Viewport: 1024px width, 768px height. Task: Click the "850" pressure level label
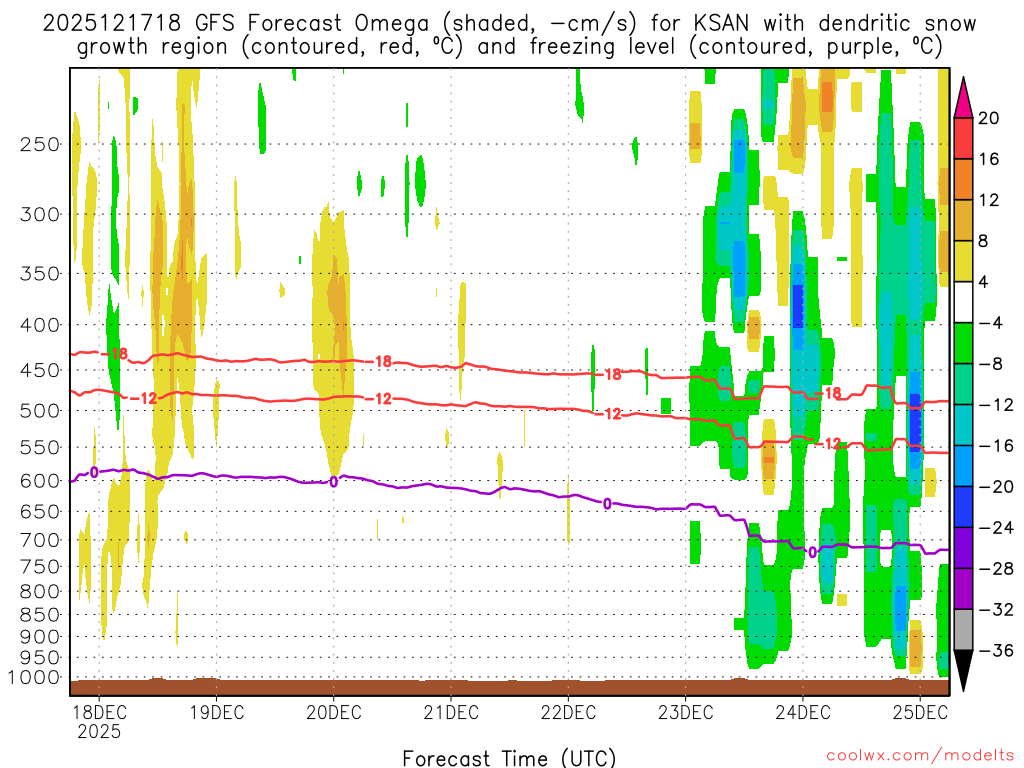(40, 615)
